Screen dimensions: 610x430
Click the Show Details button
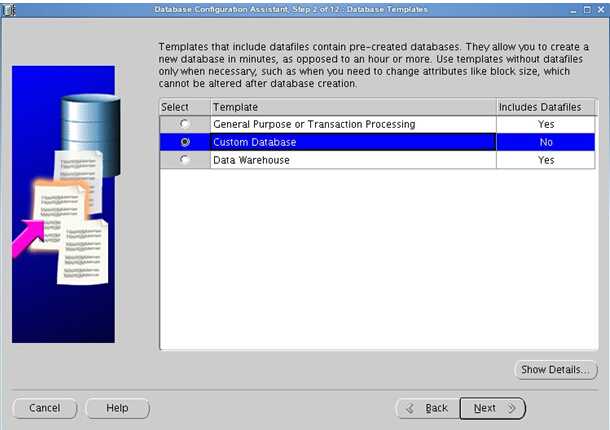click(x=556, y=369)
